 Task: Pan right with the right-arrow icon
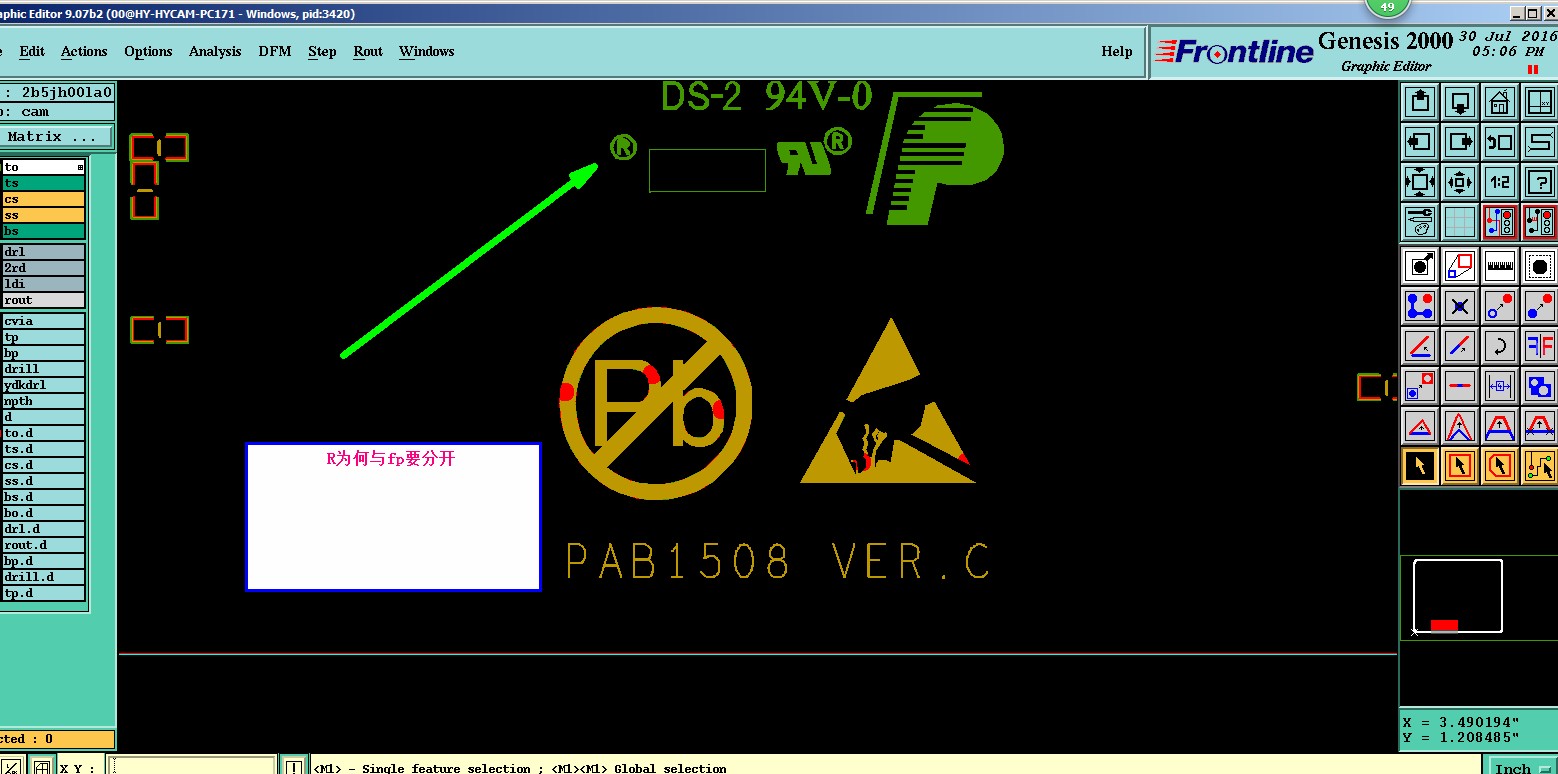coord(1460,142)
